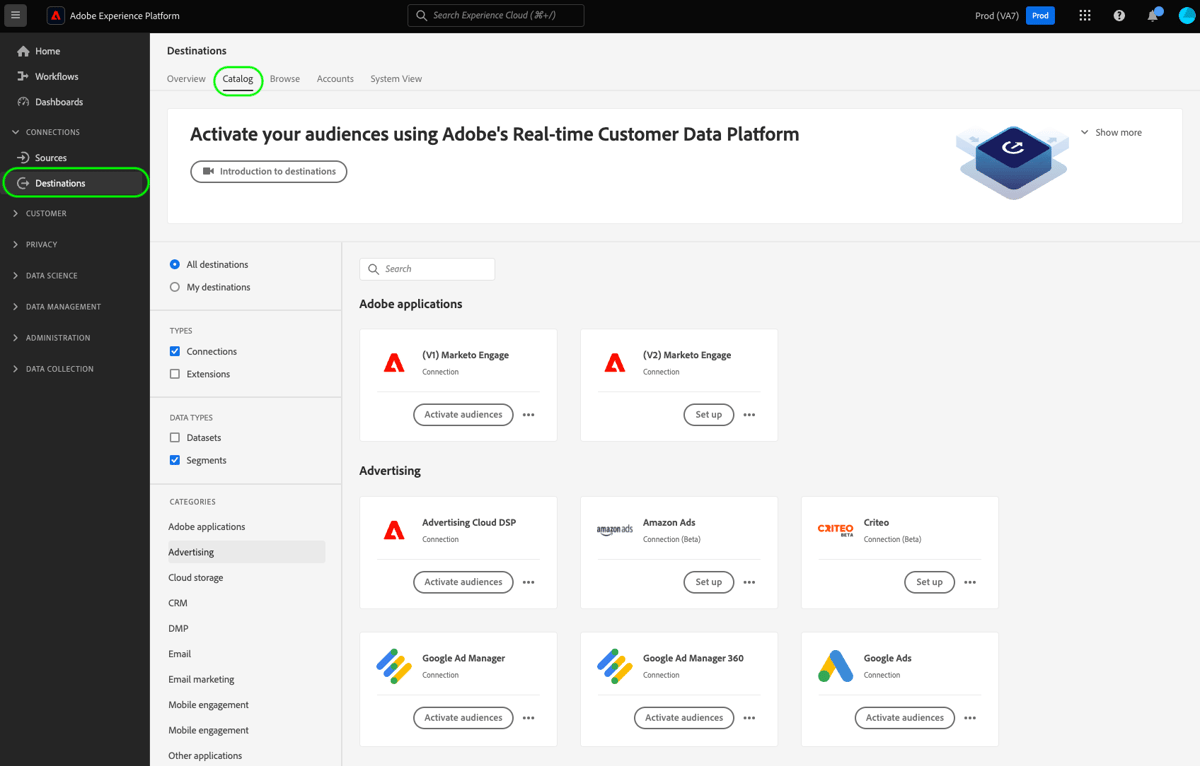Select the My destinations radio button
1200x766 pixels.
click(174, 287)
